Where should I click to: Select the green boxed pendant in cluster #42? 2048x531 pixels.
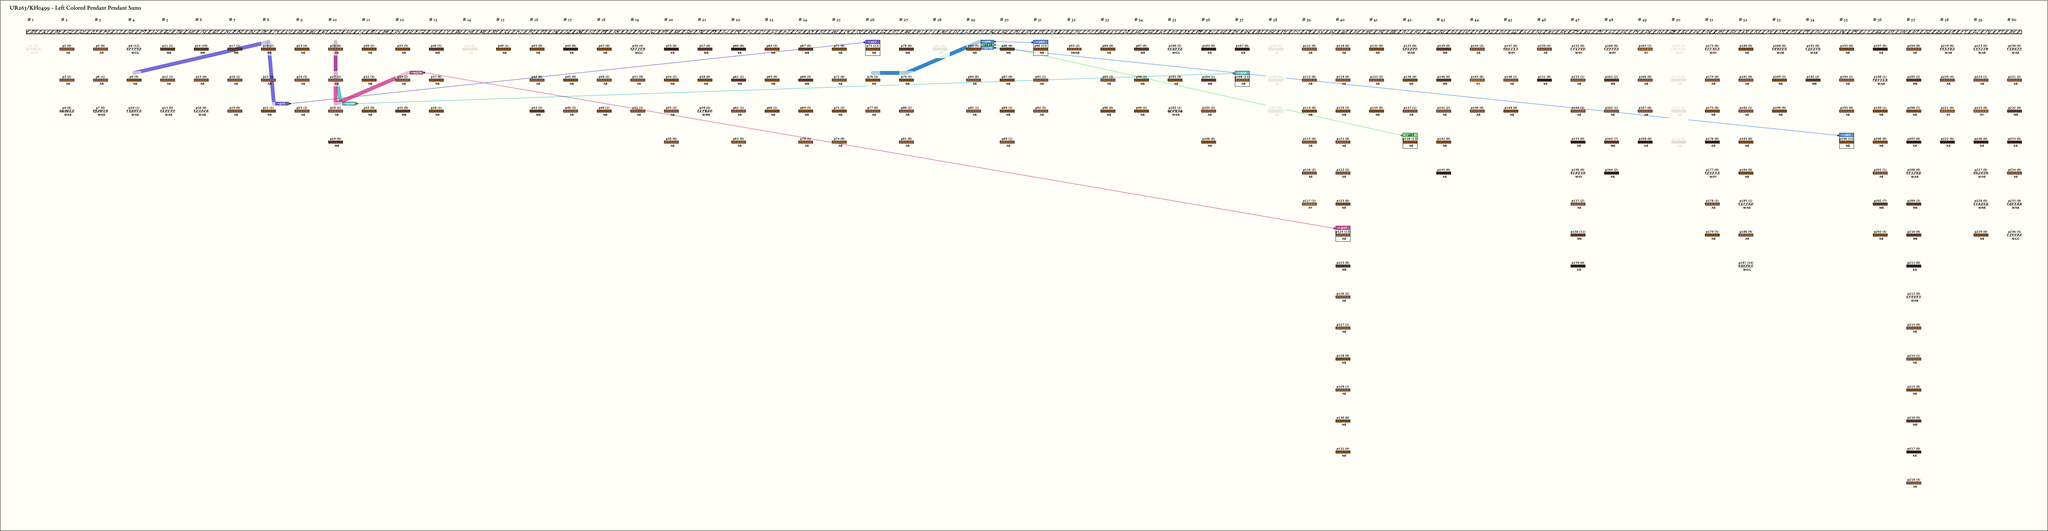tap(1409, 141)
